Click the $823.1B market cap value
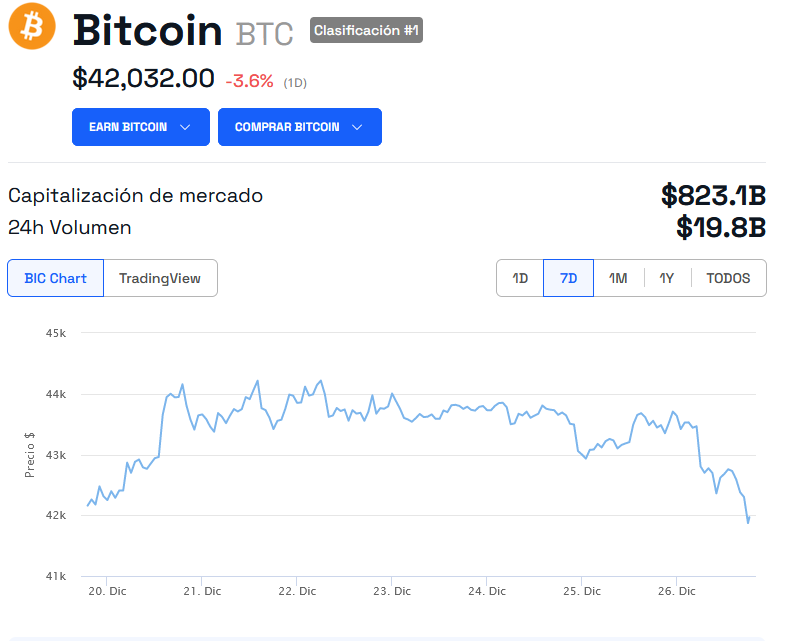This screenshot has height=641, width=790. click(x=713, y=195)
